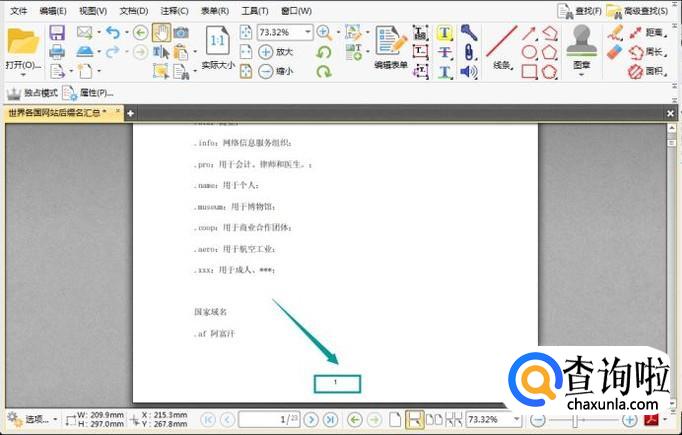This screenshot has height=435, width=682.
Task: Switch to two pages continuous layout
Action: tap(453, 420)
